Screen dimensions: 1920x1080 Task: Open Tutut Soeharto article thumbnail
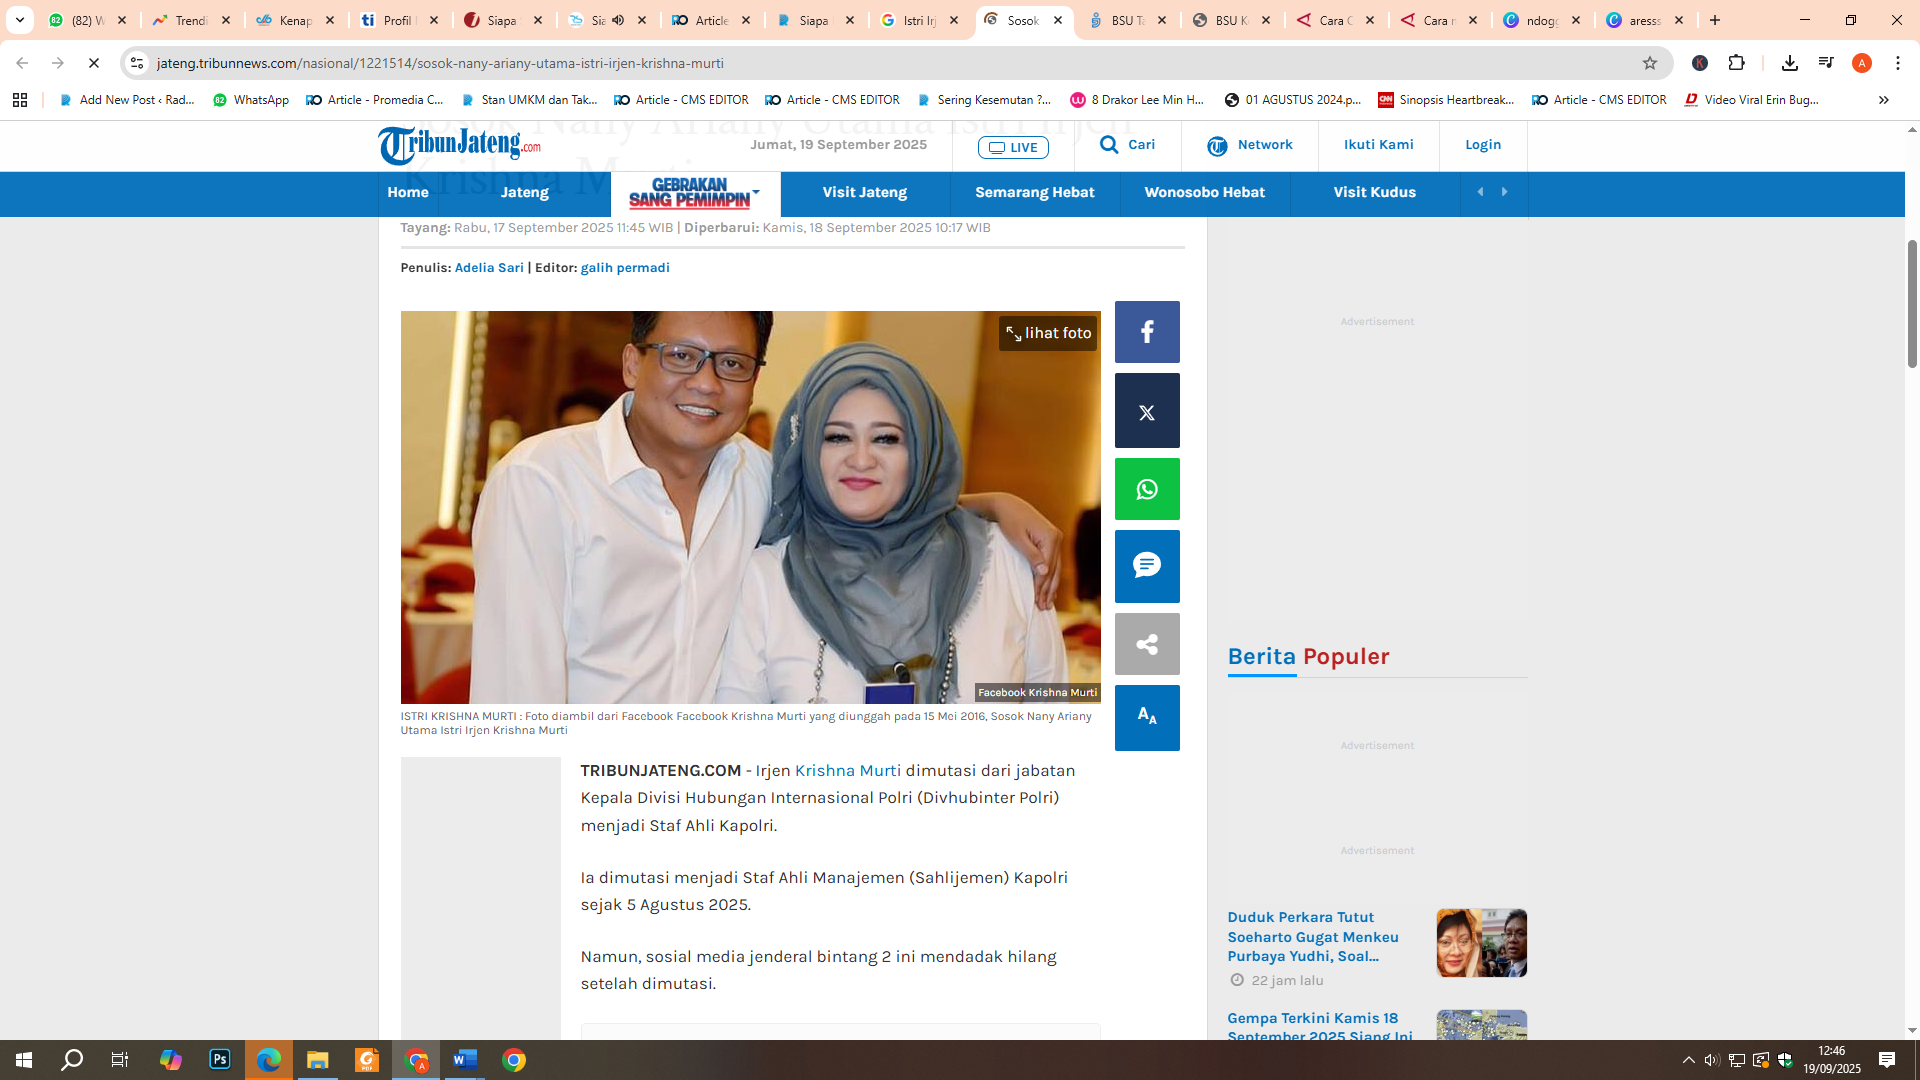click(1482, 943)
